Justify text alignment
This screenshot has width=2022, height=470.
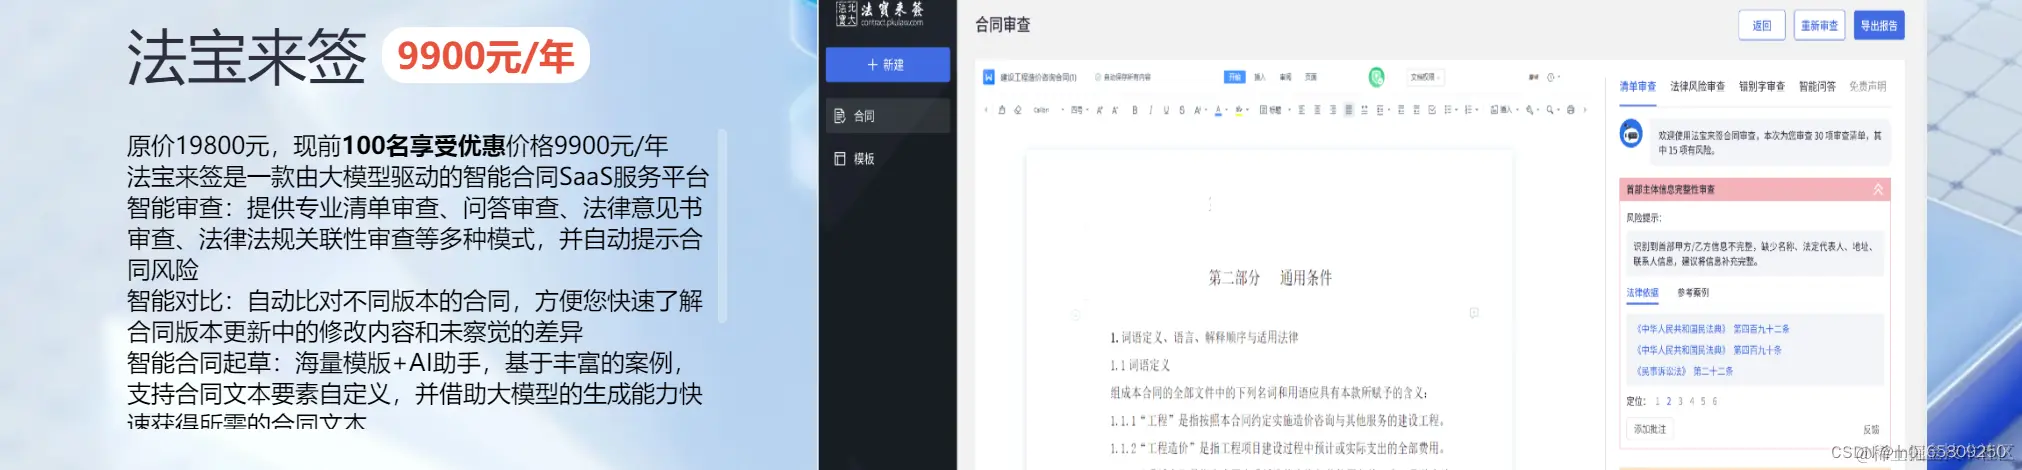pyautogui.click(x=1349, y=110)
